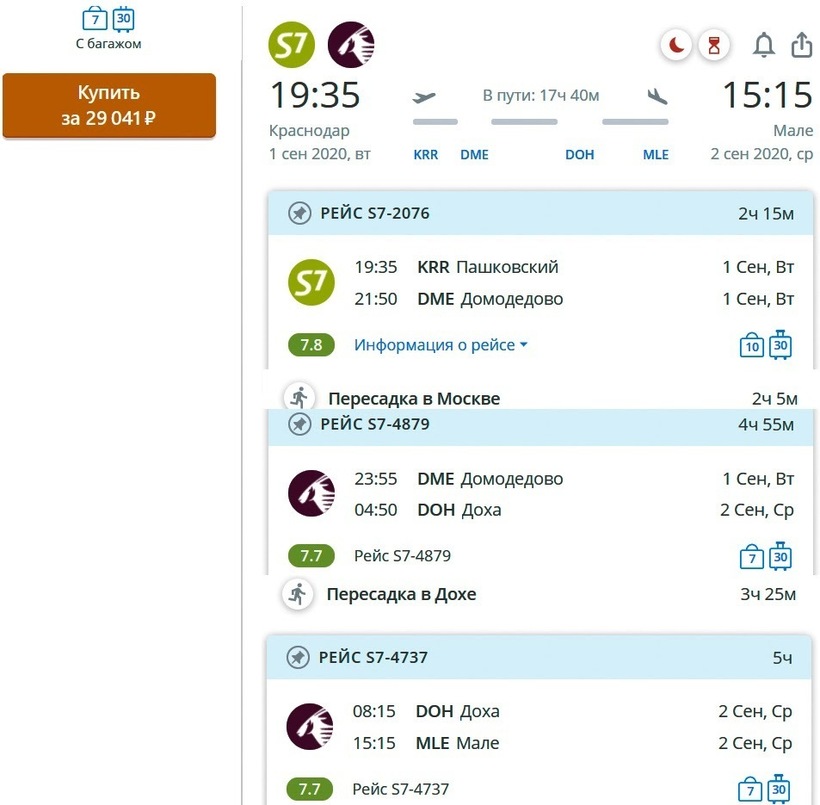This screenshot has height=805, width=820.
Task: Click the red hourglass layover icon
Action: coord(714,45)
